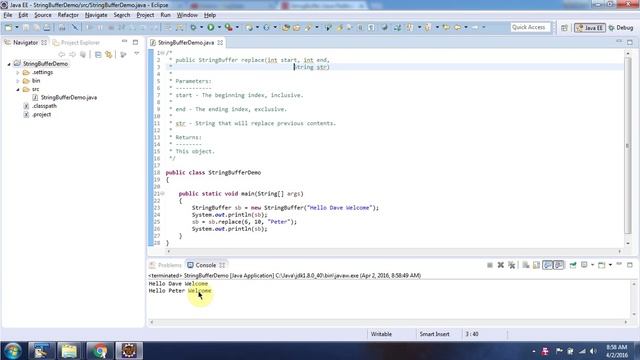Click Remove Launch X icon in Console
This screenshot has width=640, height=360.
pos(500,265)
